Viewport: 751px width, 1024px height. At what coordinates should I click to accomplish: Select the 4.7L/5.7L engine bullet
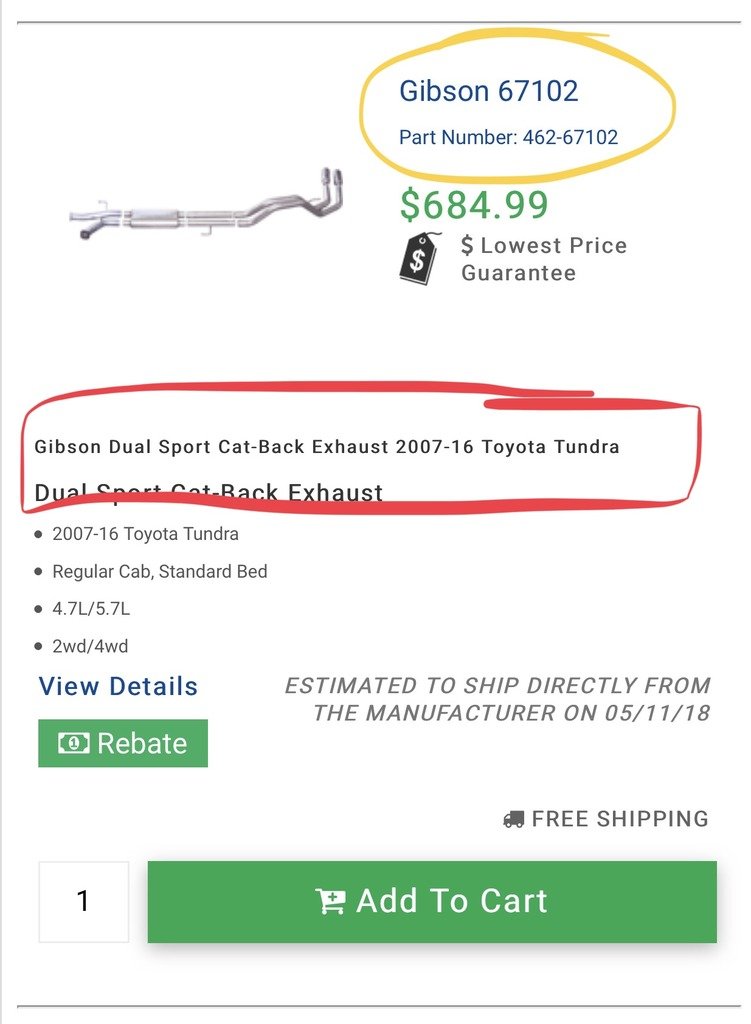(x=91, y=609)
